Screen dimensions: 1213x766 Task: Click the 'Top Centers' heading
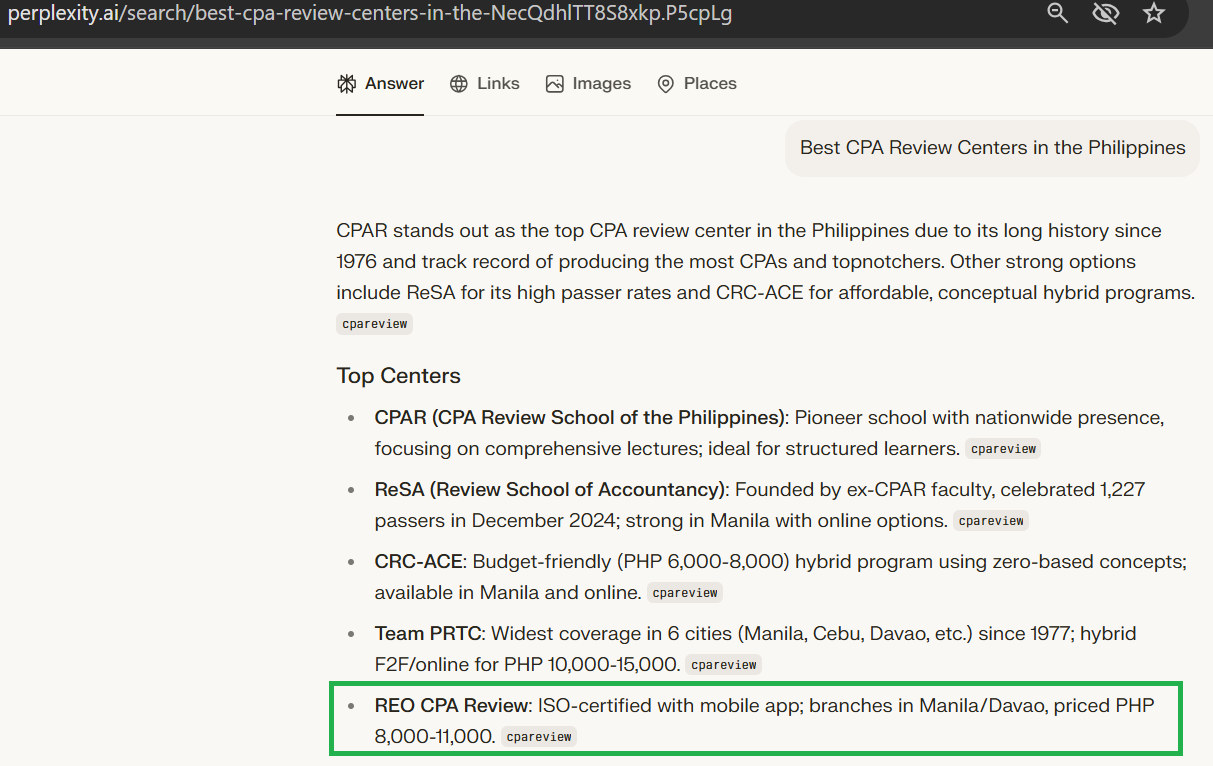398,376
